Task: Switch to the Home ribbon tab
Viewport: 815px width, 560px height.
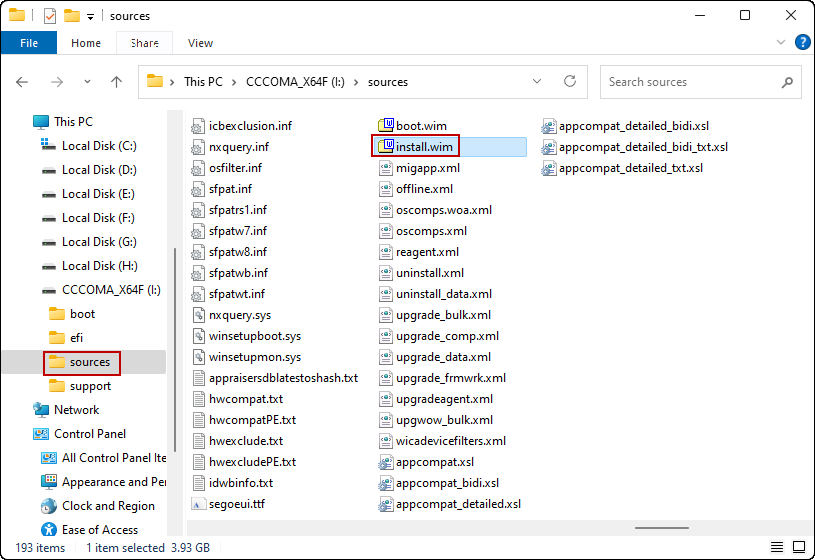Action: click(x=86, y=43)
